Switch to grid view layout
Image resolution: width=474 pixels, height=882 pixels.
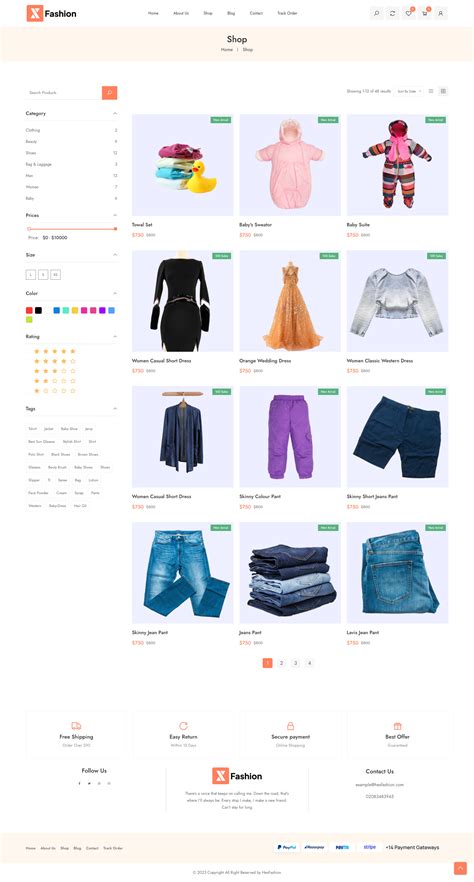click(x=443, y=91)
